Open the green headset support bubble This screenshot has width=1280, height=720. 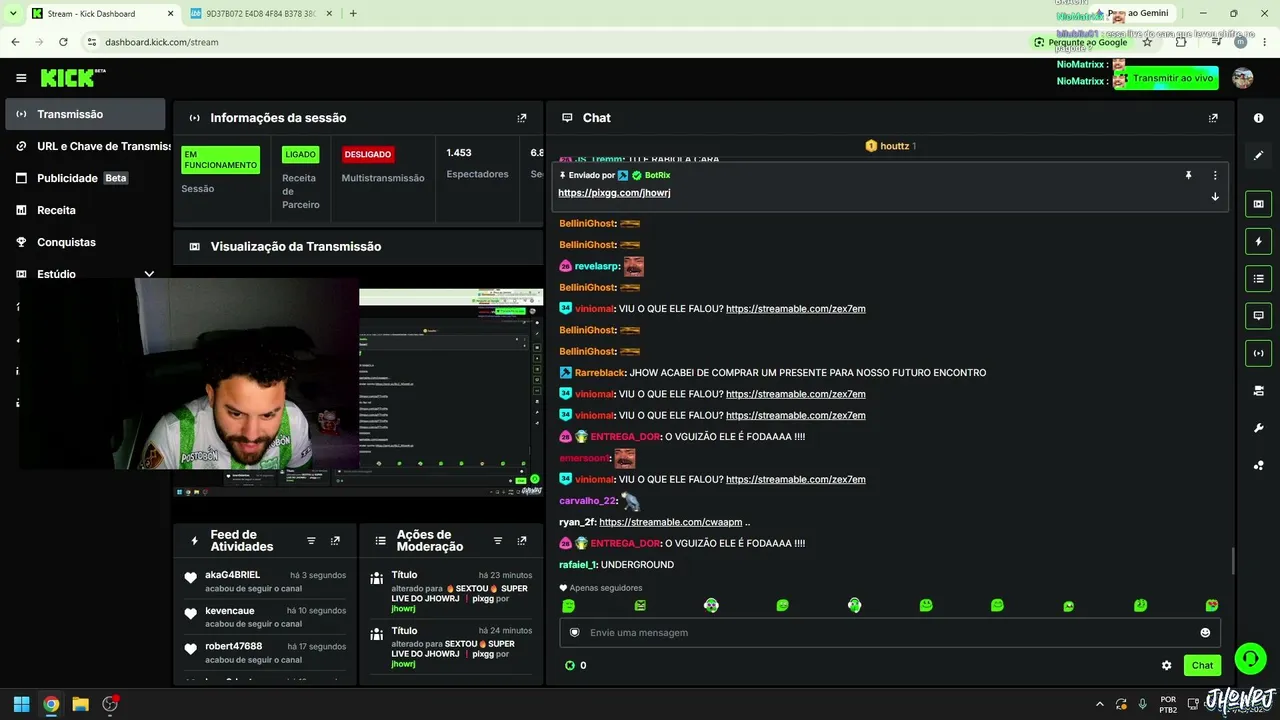coord(1250,658)
